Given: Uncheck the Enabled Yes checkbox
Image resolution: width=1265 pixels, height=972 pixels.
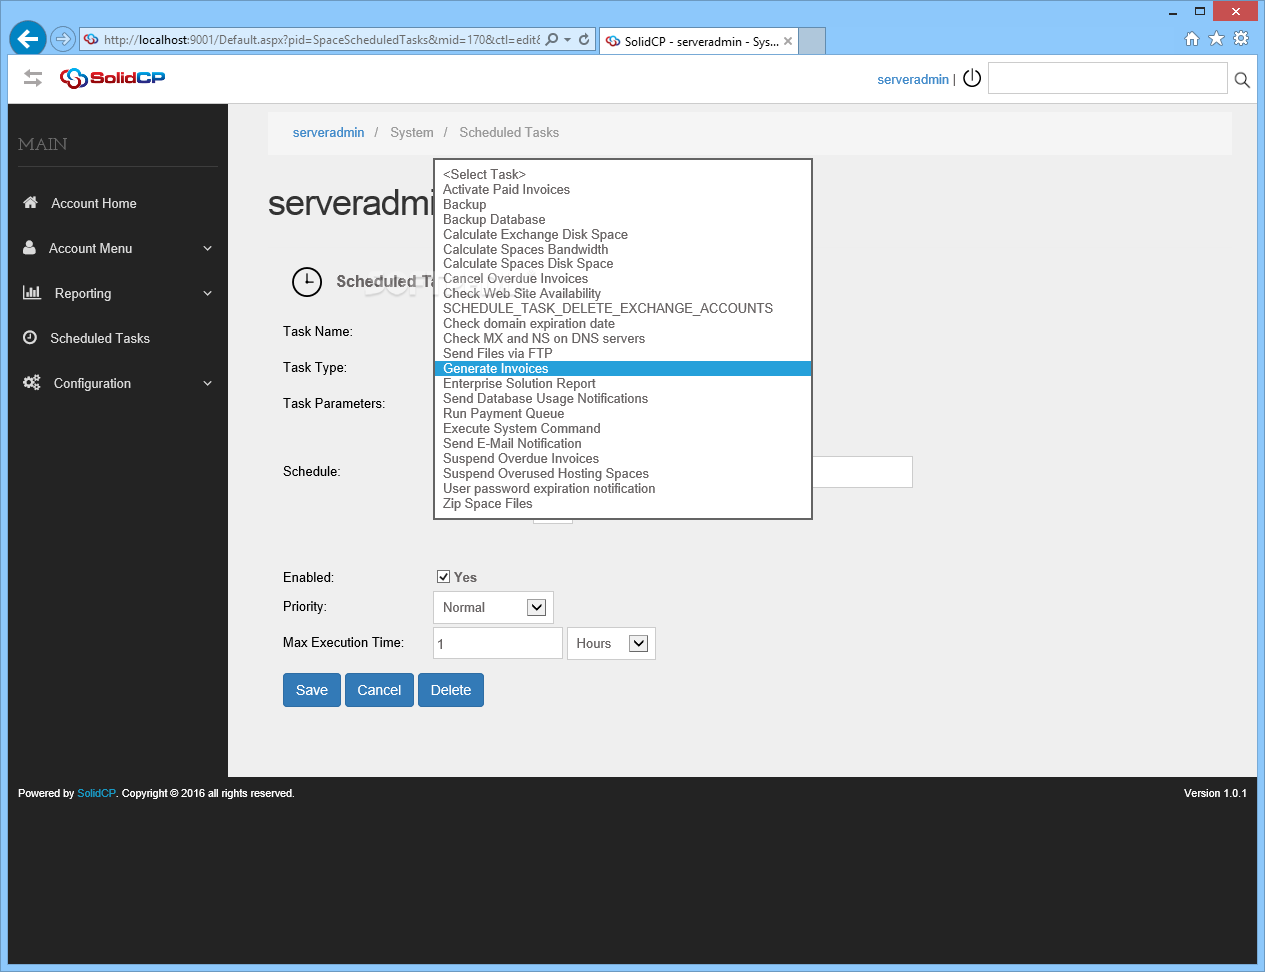Looking at the screenshot, I should [443, 577].
